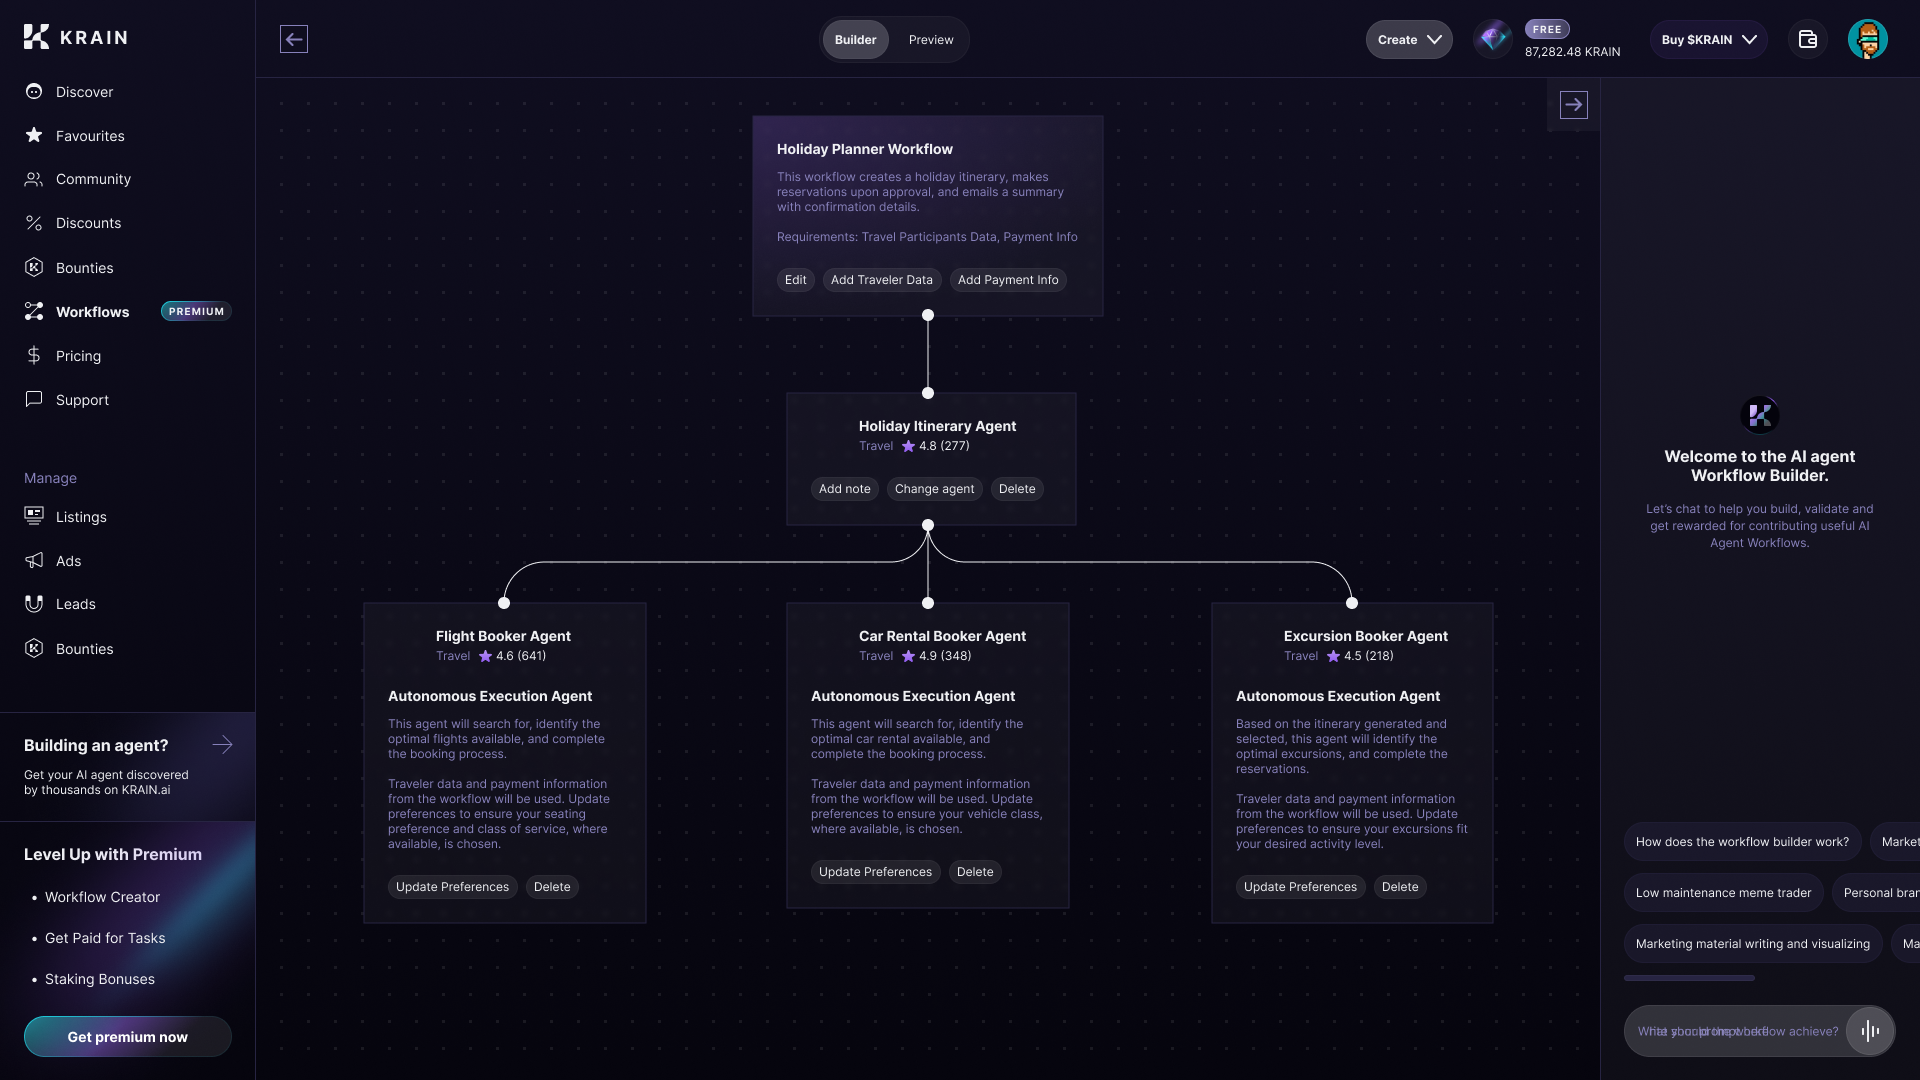Image resolution: width=1920 pixels, height=1080 pixels.
Task: Open the Leads magnet icon item
Action: click(x=75, y=604)
